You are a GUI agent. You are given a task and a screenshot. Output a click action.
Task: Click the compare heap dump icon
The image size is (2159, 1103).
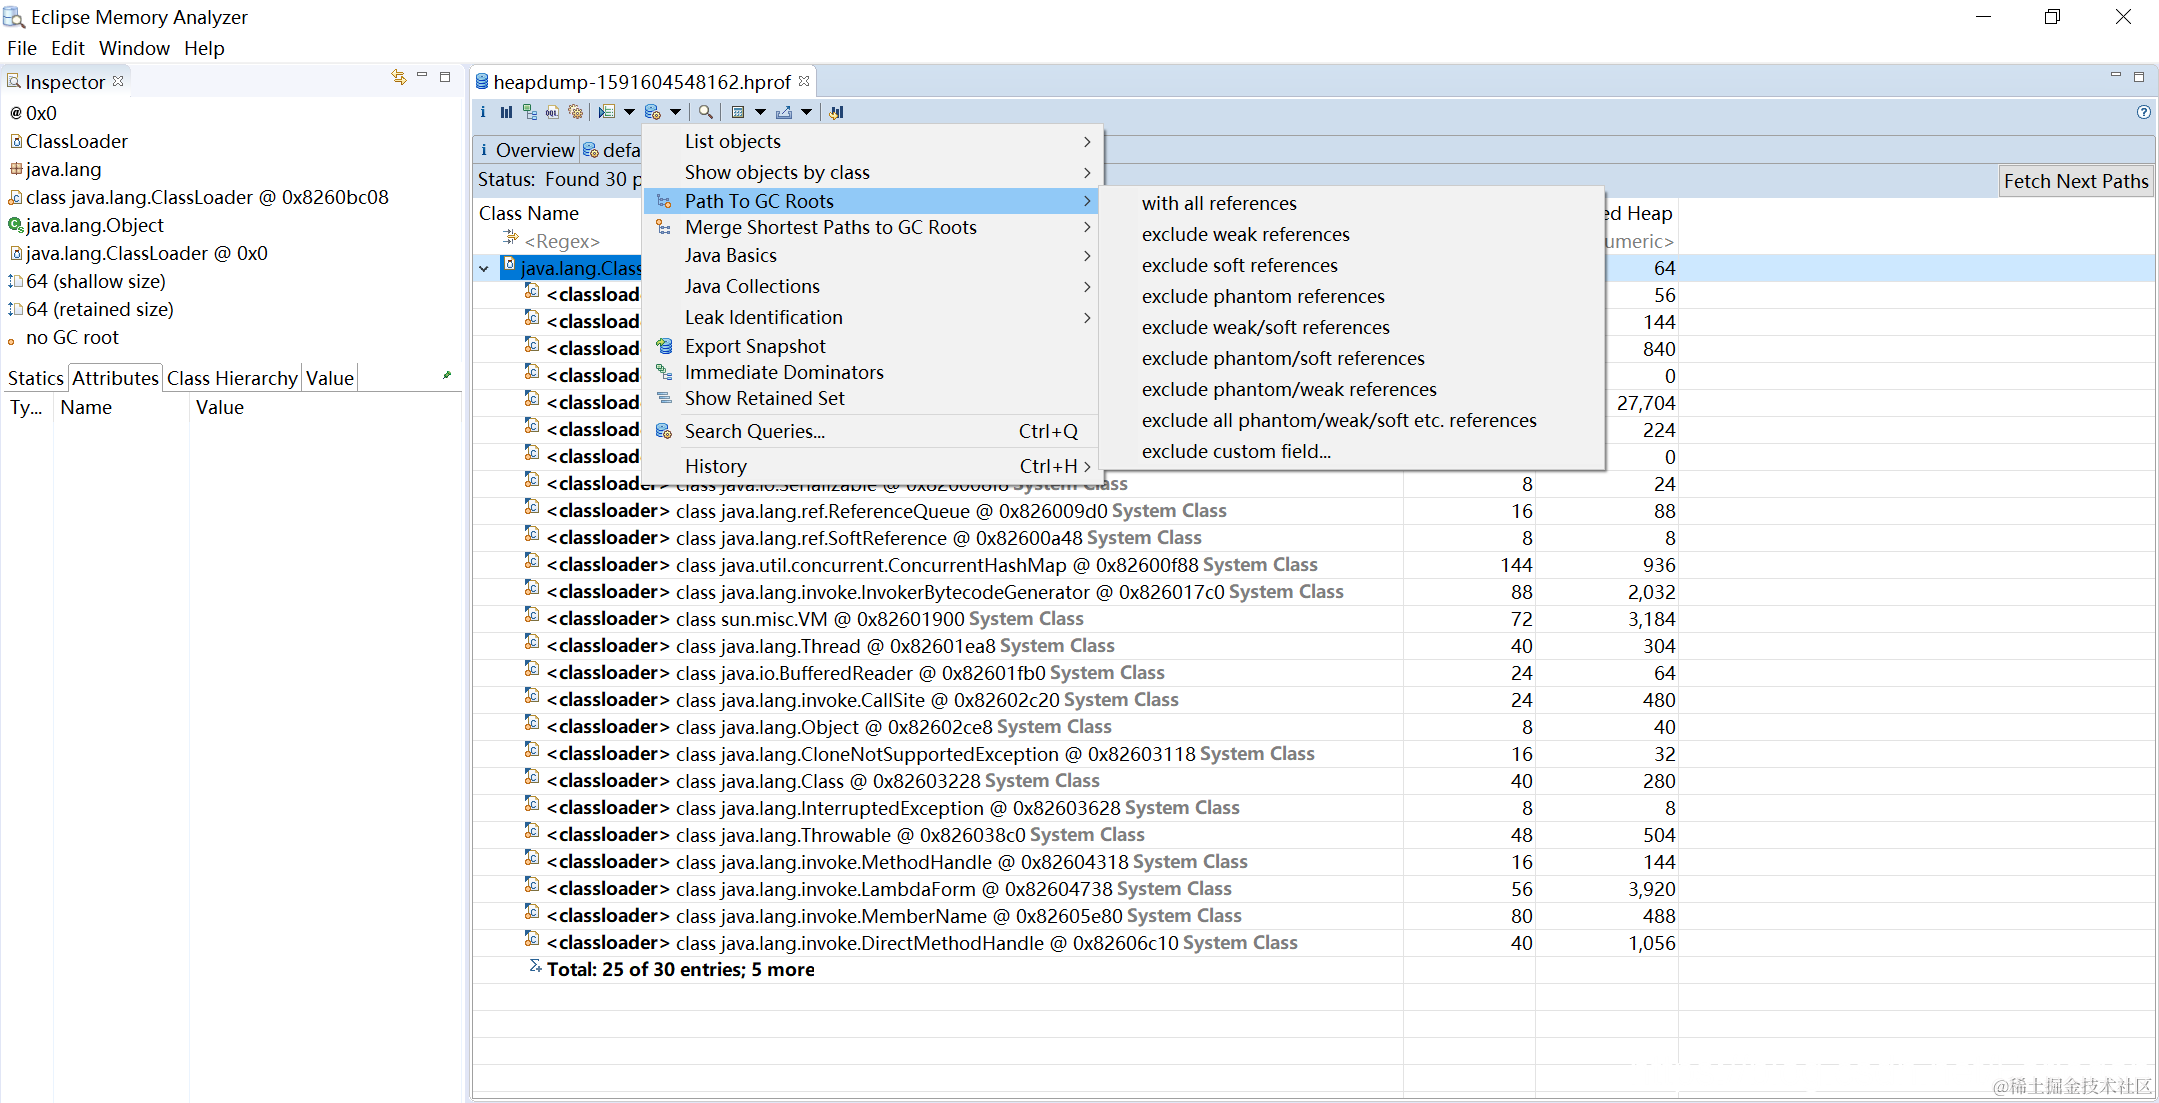point(837,112)
